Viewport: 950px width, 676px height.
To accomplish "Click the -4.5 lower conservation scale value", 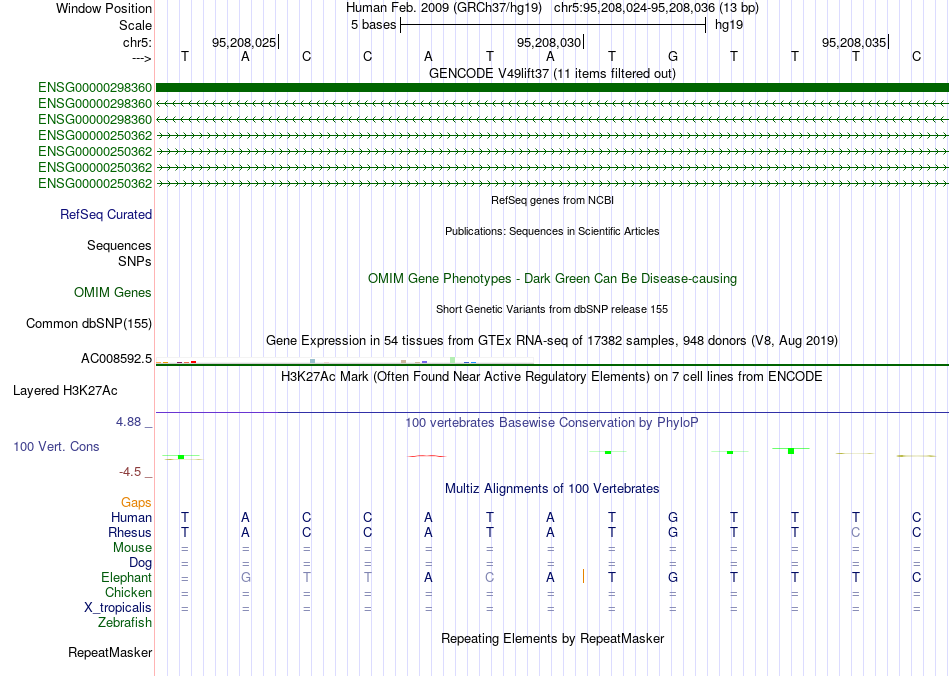I will (130, 471).
